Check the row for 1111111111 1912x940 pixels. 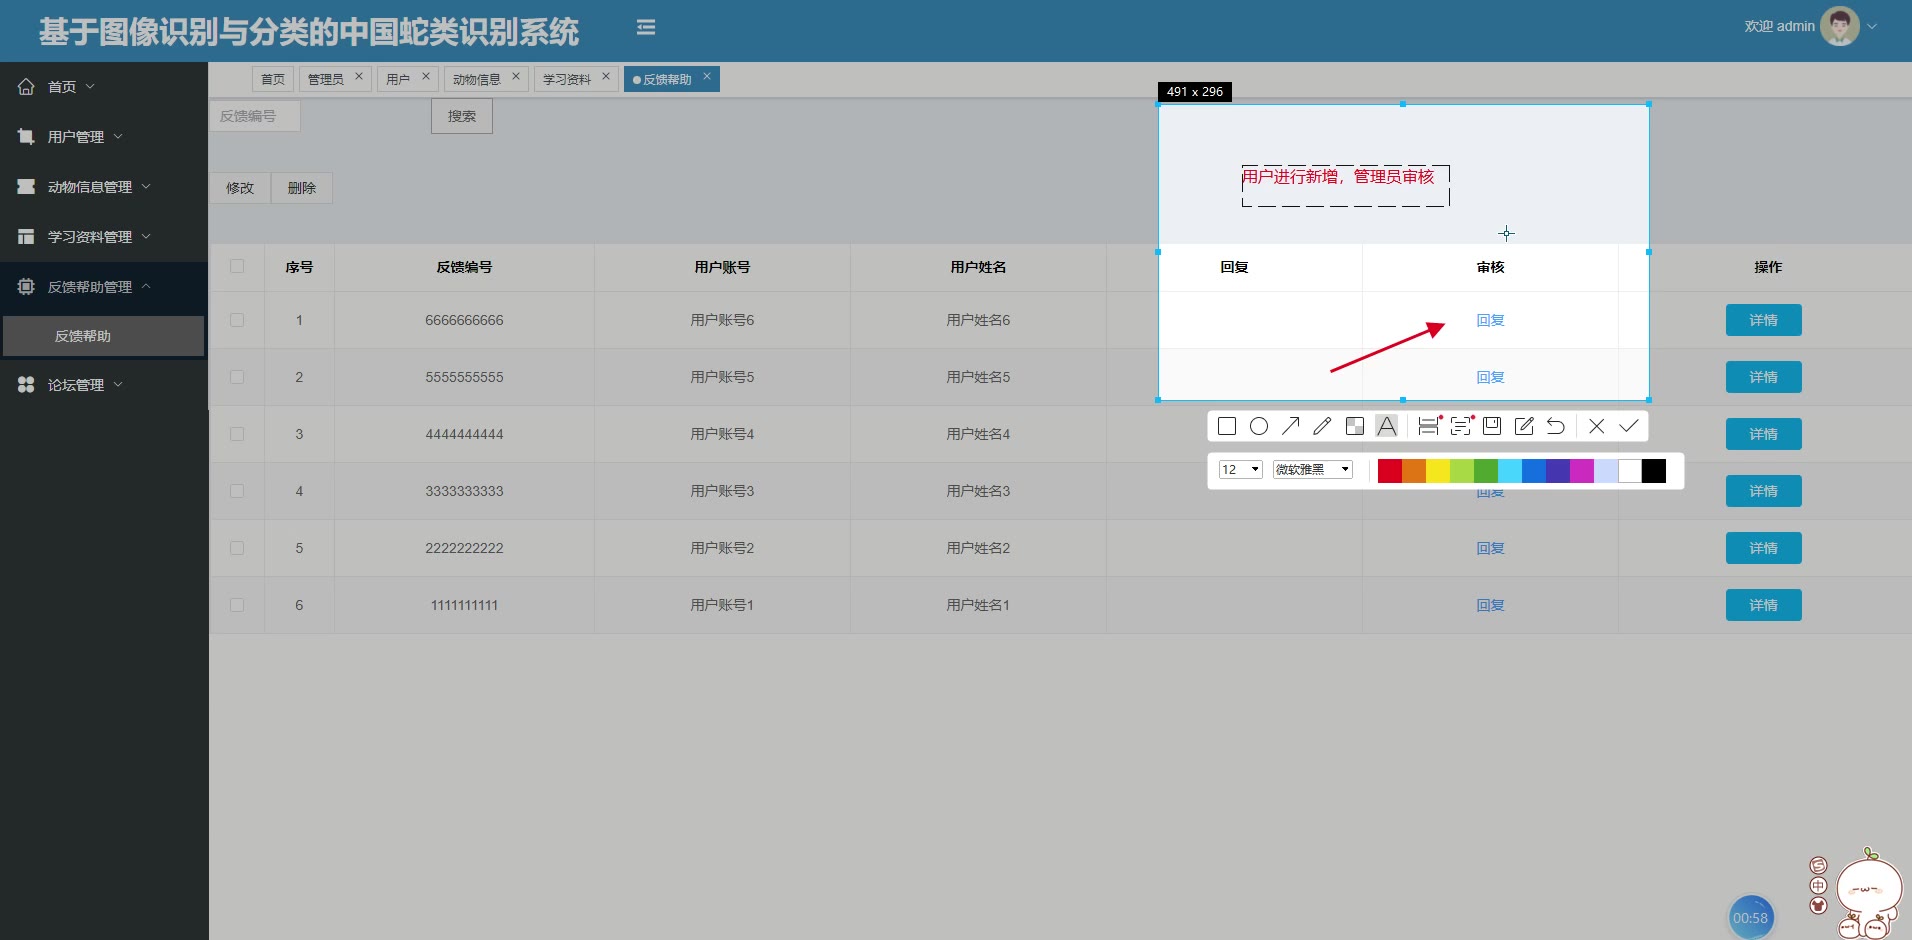click(x=237, y=605)
